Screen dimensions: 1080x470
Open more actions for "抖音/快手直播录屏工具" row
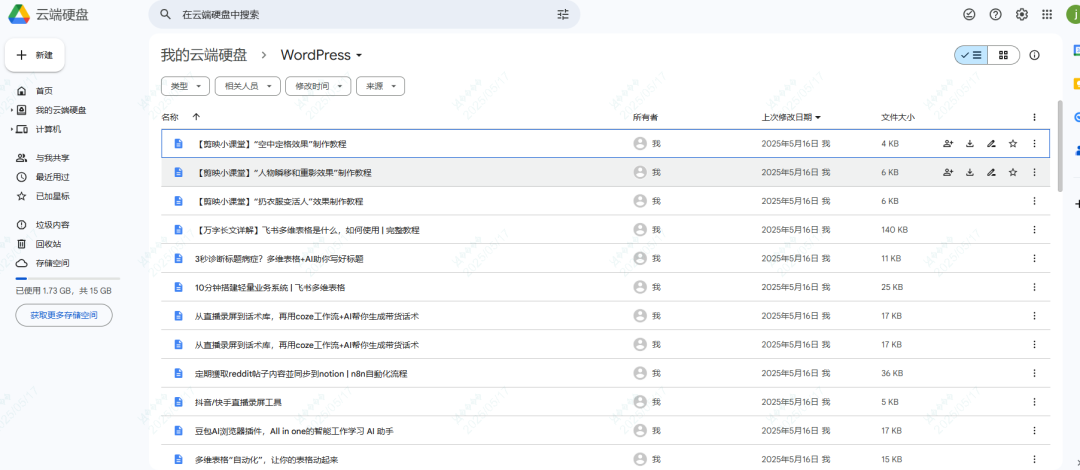click(1034, 402)
